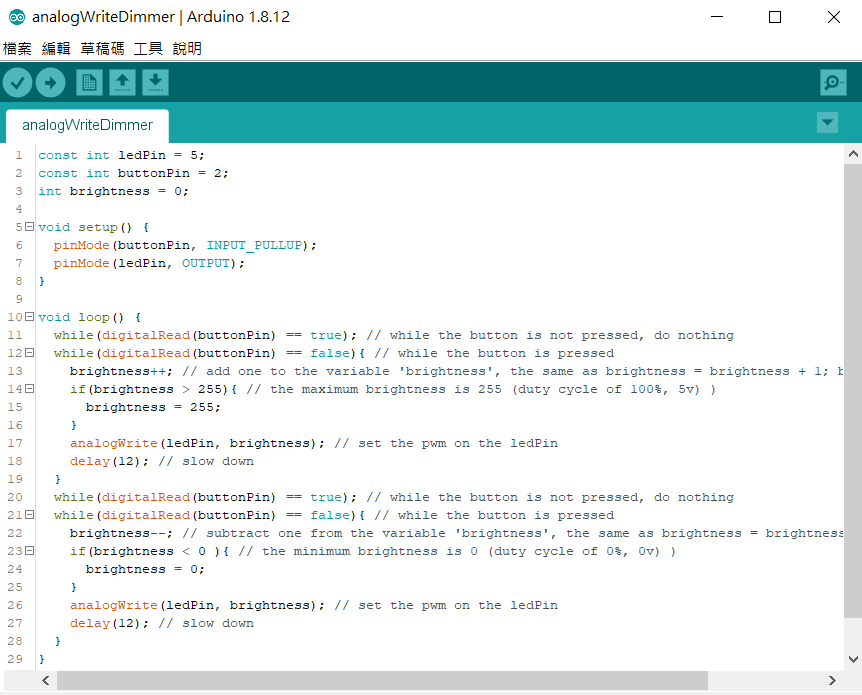Collapse the if block on line 14
Viewport: 862px width, 695px height.
pos(29,389)
